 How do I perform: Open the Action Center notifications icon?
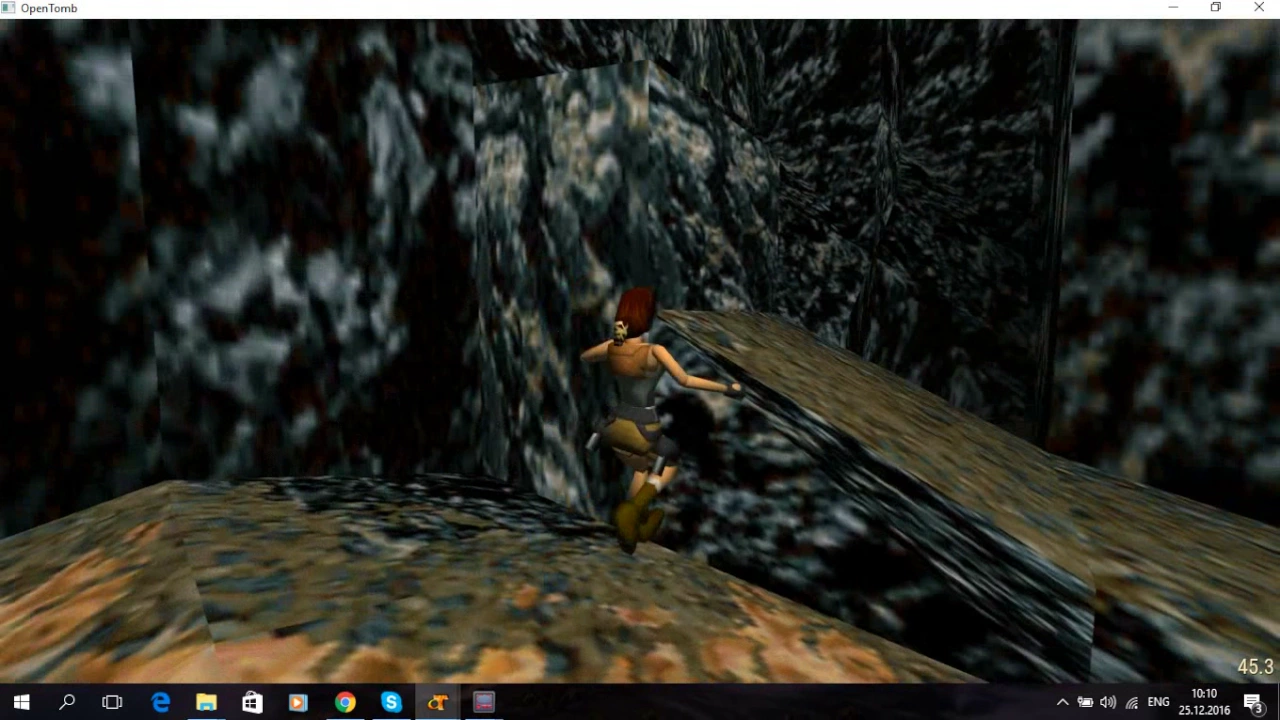pyautogui.click(x=1254, y=703)
